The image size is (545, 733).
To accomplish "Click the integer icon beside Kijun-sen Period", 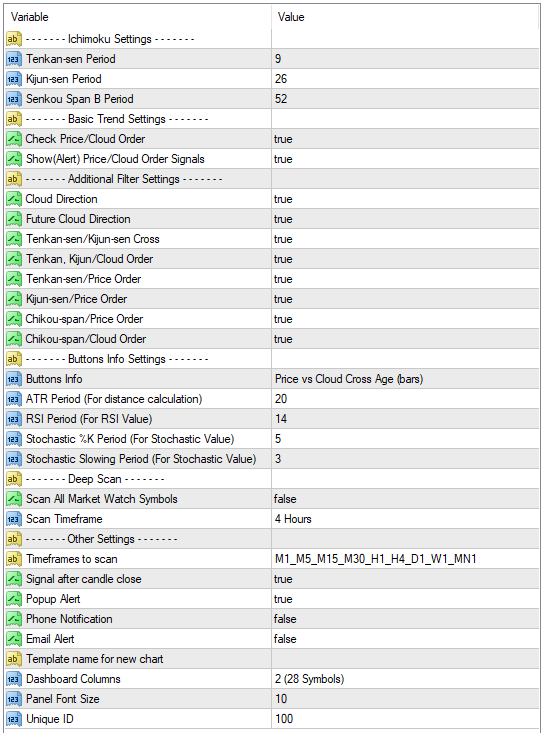I will (14, 79).
